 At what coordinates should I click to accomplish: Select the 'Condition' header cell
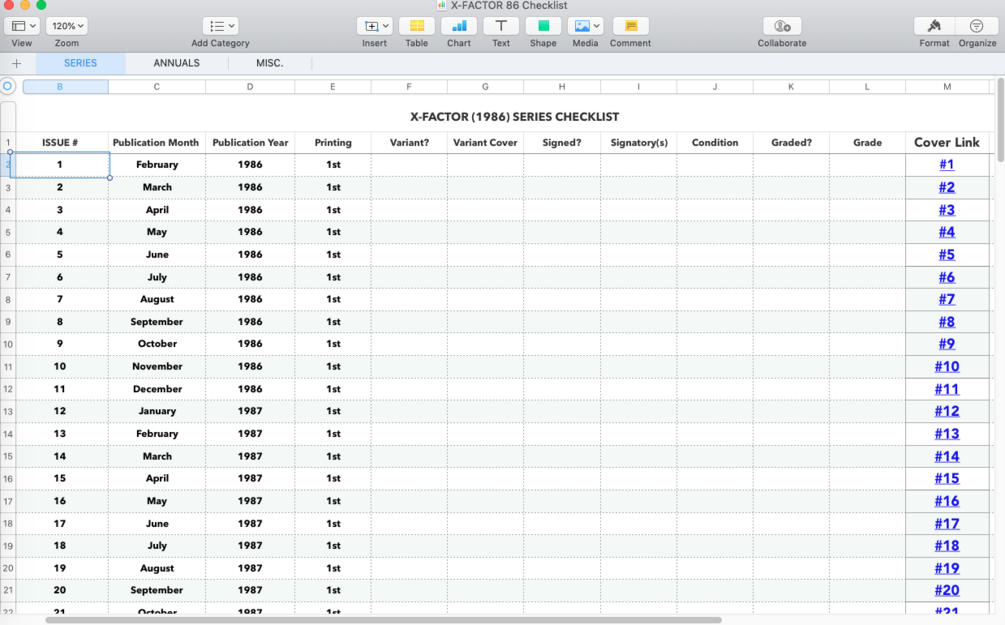[x=715, y=143]
